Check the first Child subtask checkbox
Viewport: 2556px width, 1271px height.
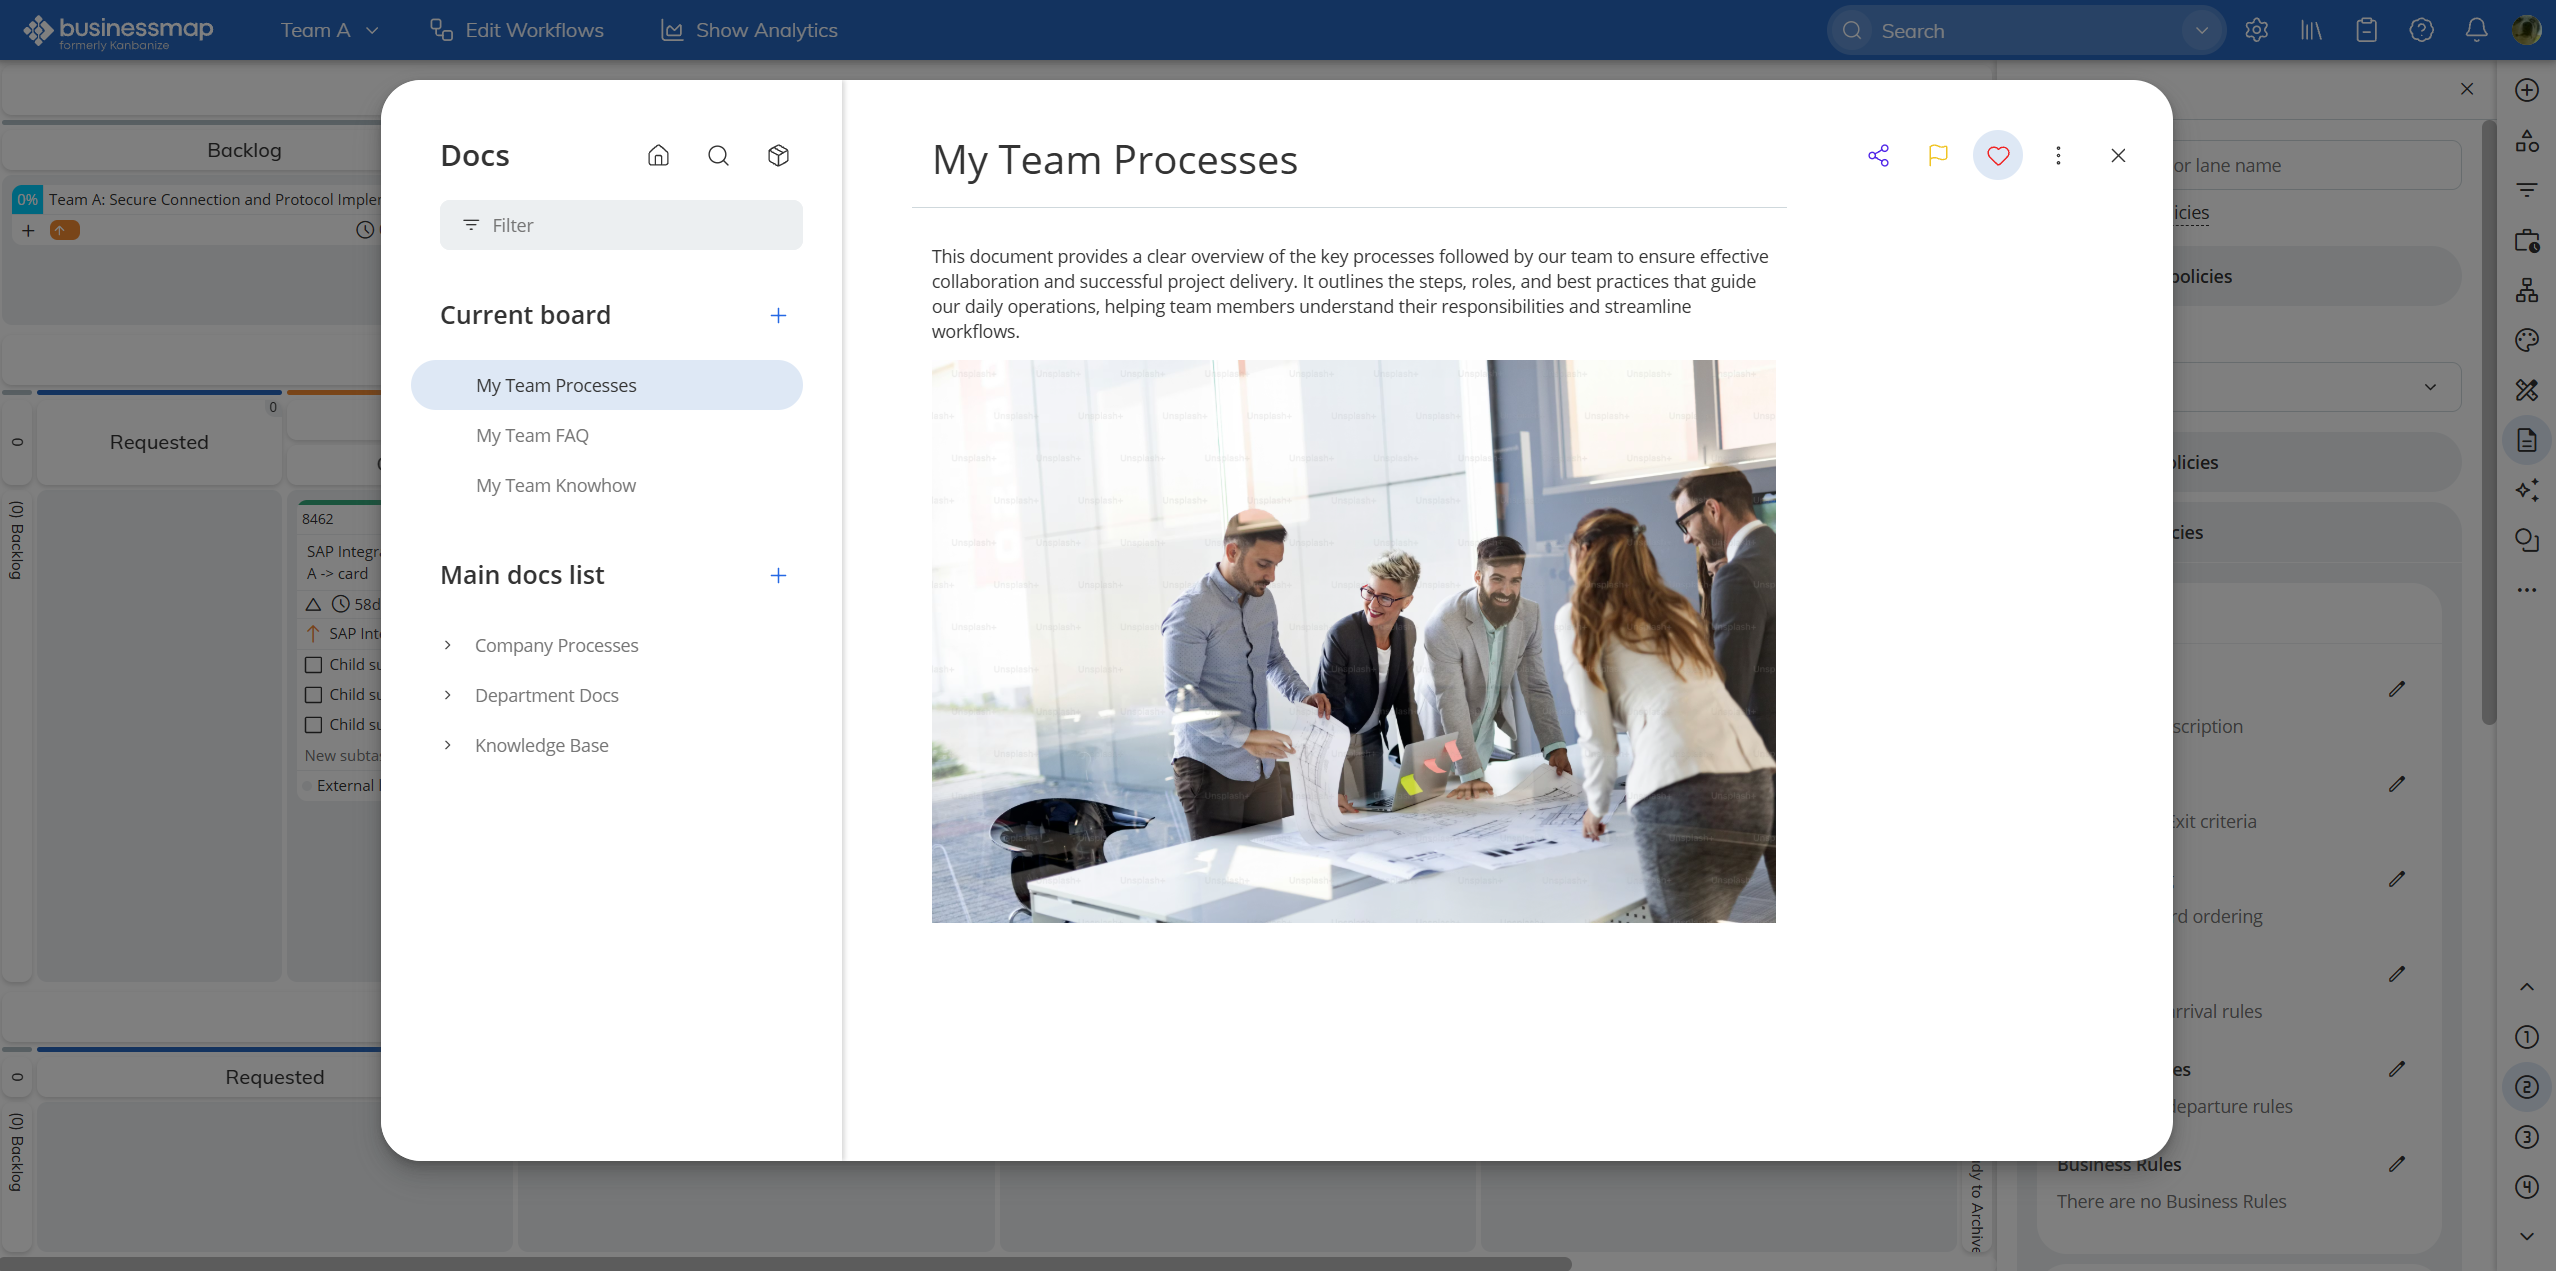point(311,663)
